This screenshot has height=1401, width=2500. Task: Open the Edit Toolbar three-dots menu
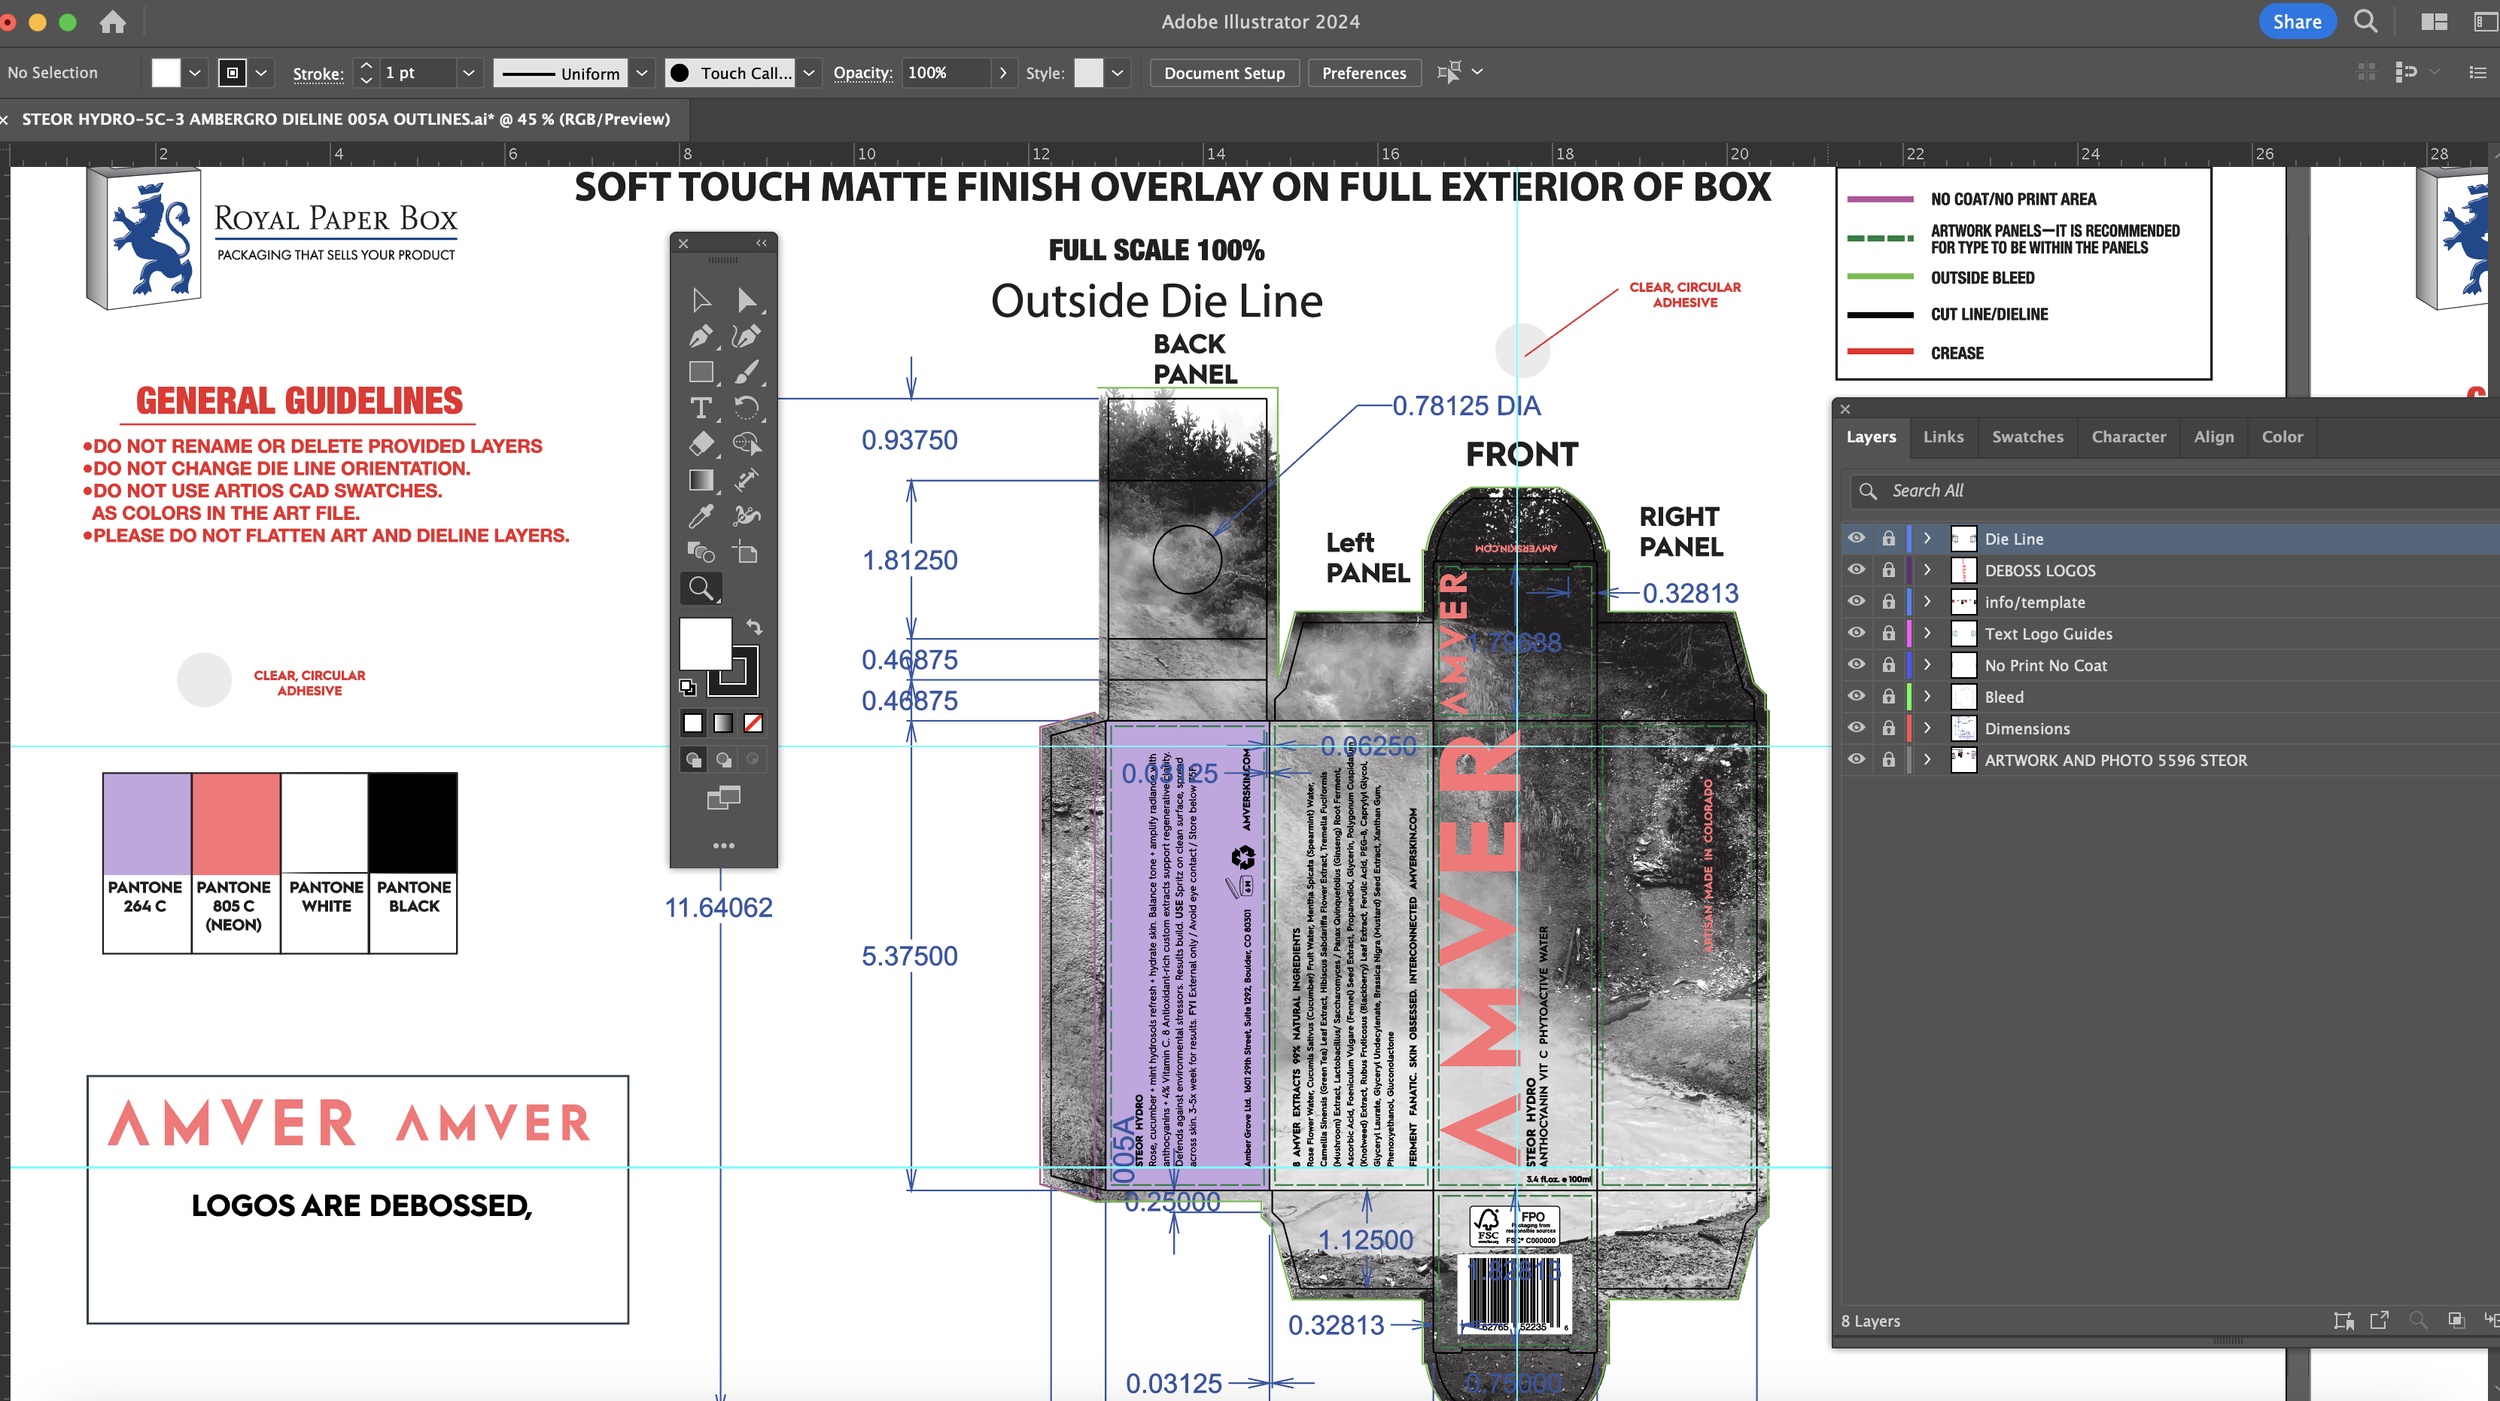coord(724,846)
